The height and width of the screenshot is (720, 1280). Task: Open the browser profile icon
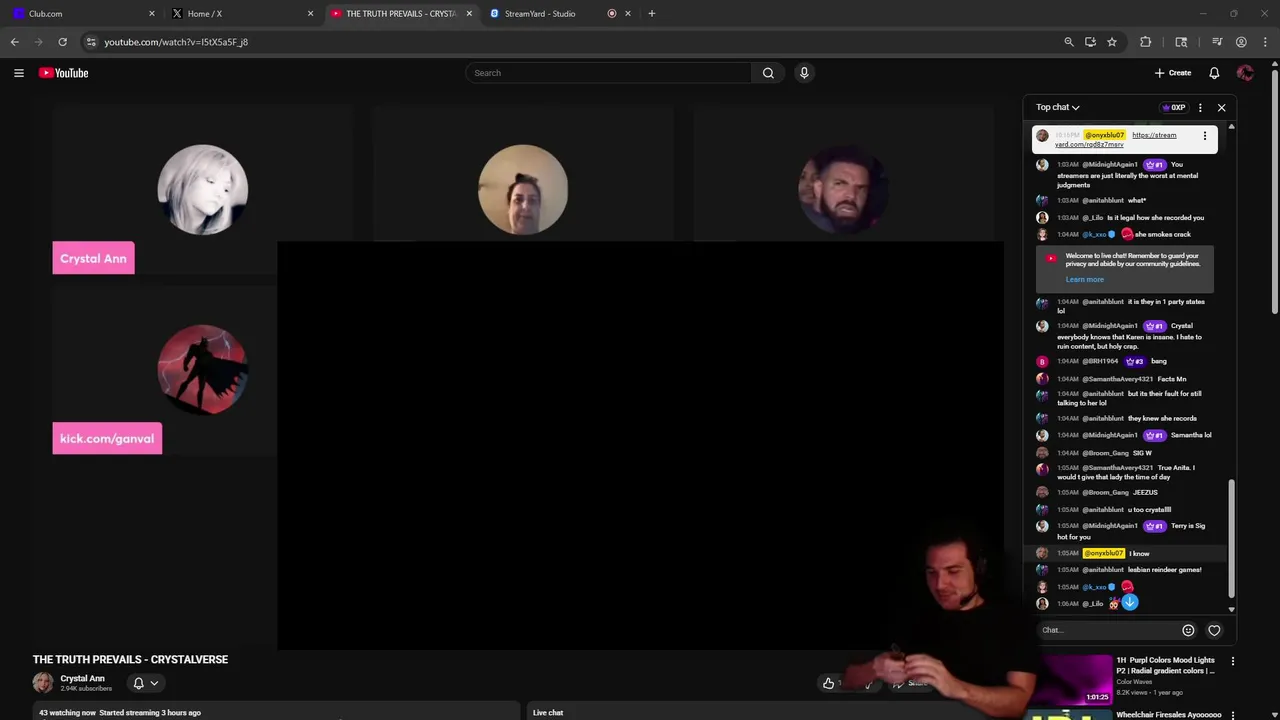coord(1241,42)
